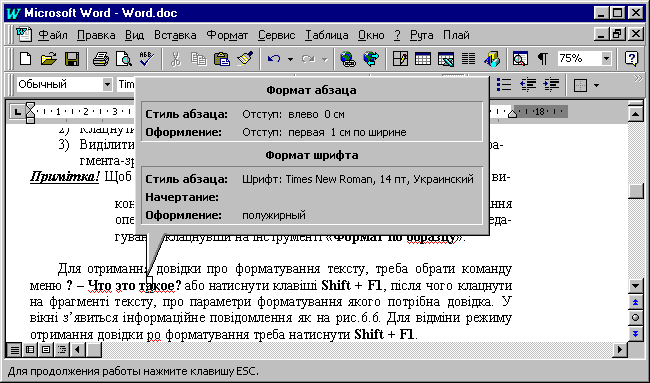Click the Office Assistant help icon

coord(631,59)
